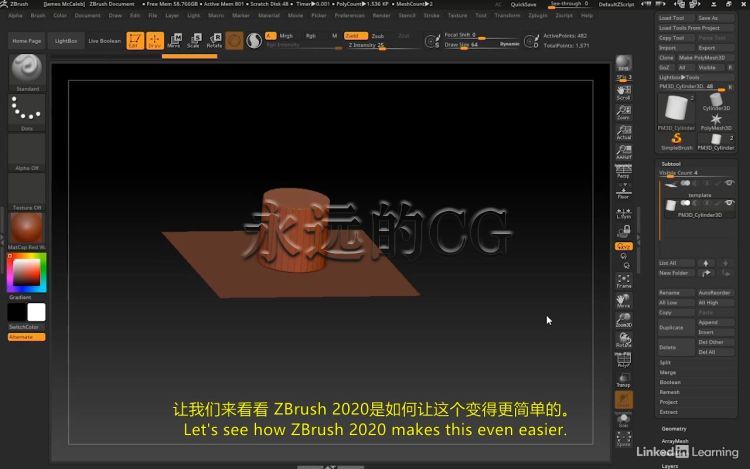Click the Append subtool button

[715, 322]
